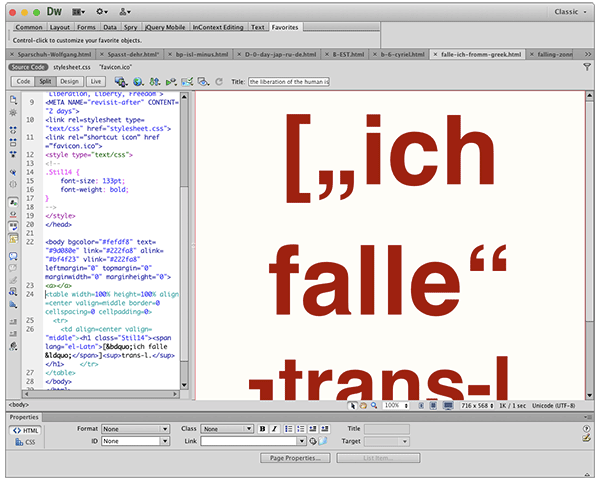Click the Outdent Code icon in coding toolbar
Viewport: 600px width, 483px height.
(x=13, y=334)
